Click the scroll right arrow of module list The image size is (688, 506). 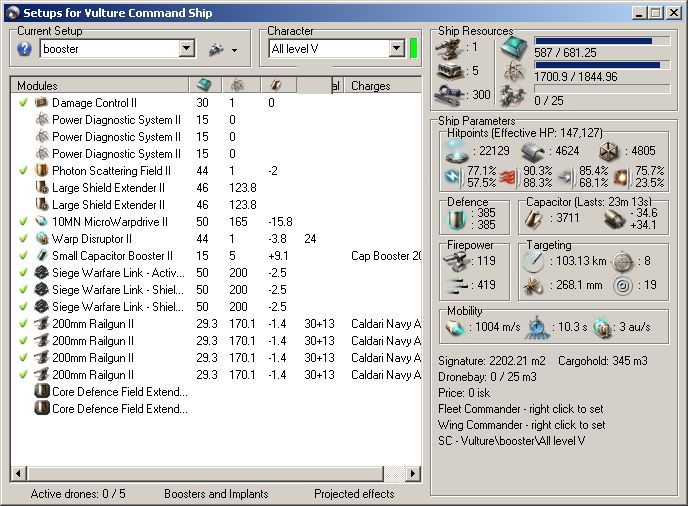pos(412,473)
